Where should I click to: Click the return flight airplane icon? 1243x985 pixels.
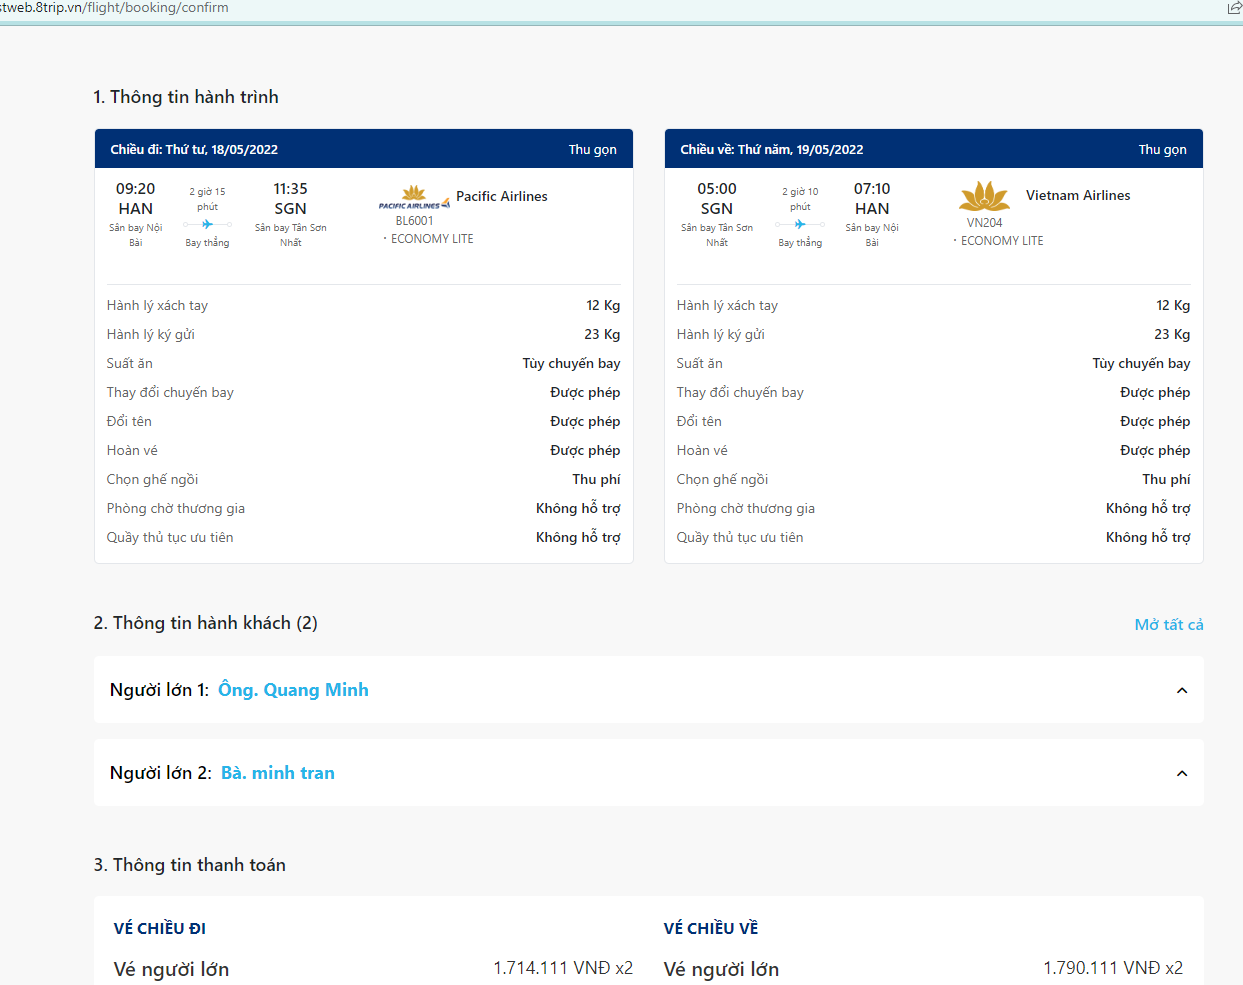[x=800, y=224]
